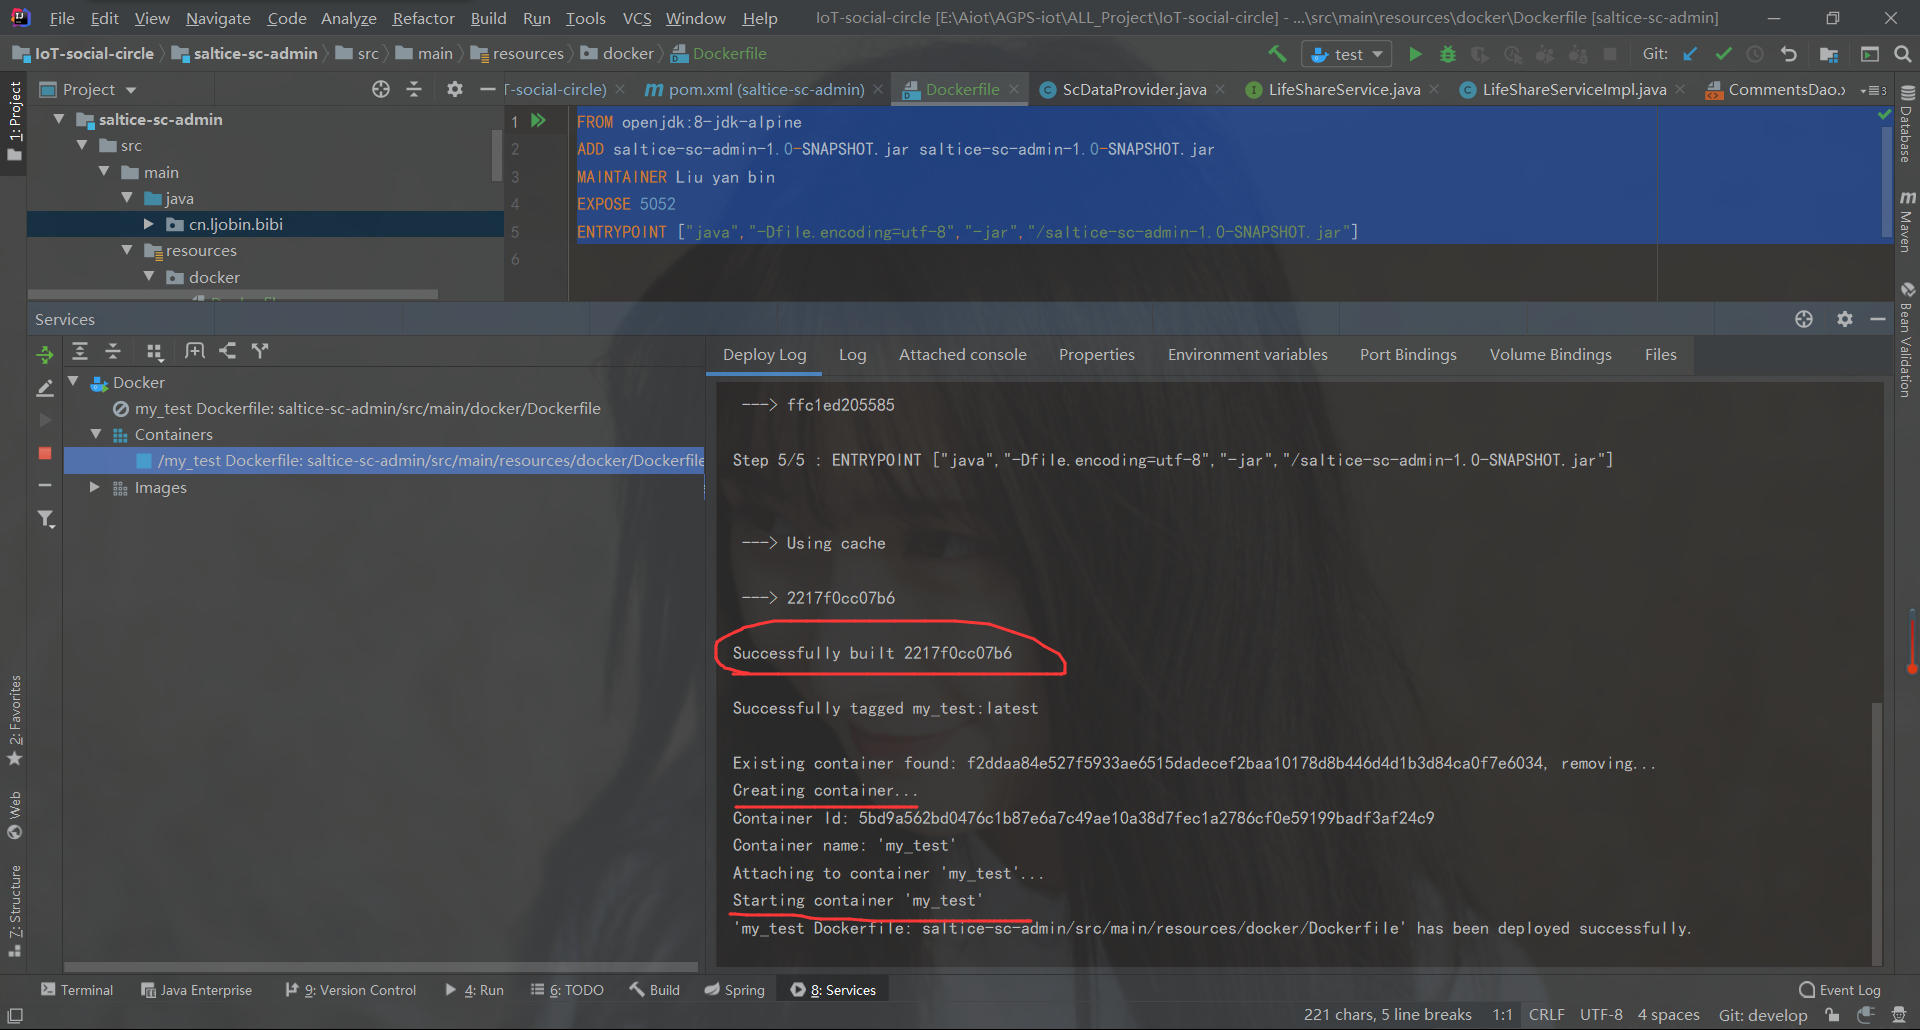Image resolution: width=1920 pixels, height=1030 pixels.
Task: Open the VCS menu
Action: [x=636, y=18]
